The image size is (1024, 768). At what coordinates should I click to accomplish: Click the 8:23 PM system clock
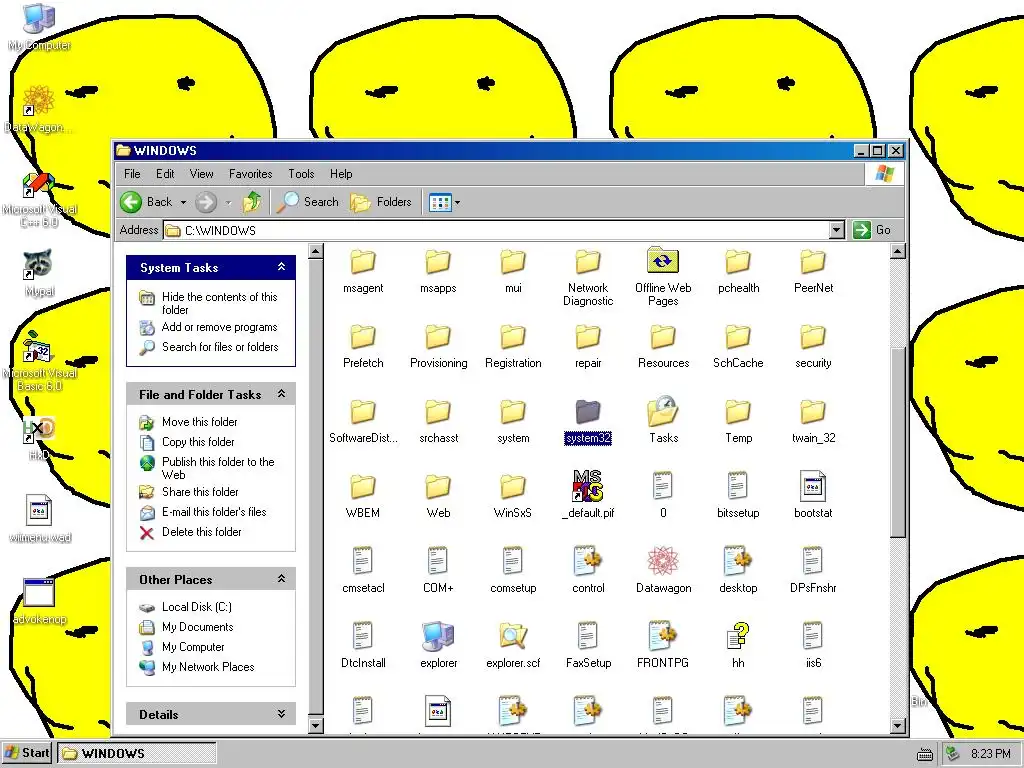(990, 754)
